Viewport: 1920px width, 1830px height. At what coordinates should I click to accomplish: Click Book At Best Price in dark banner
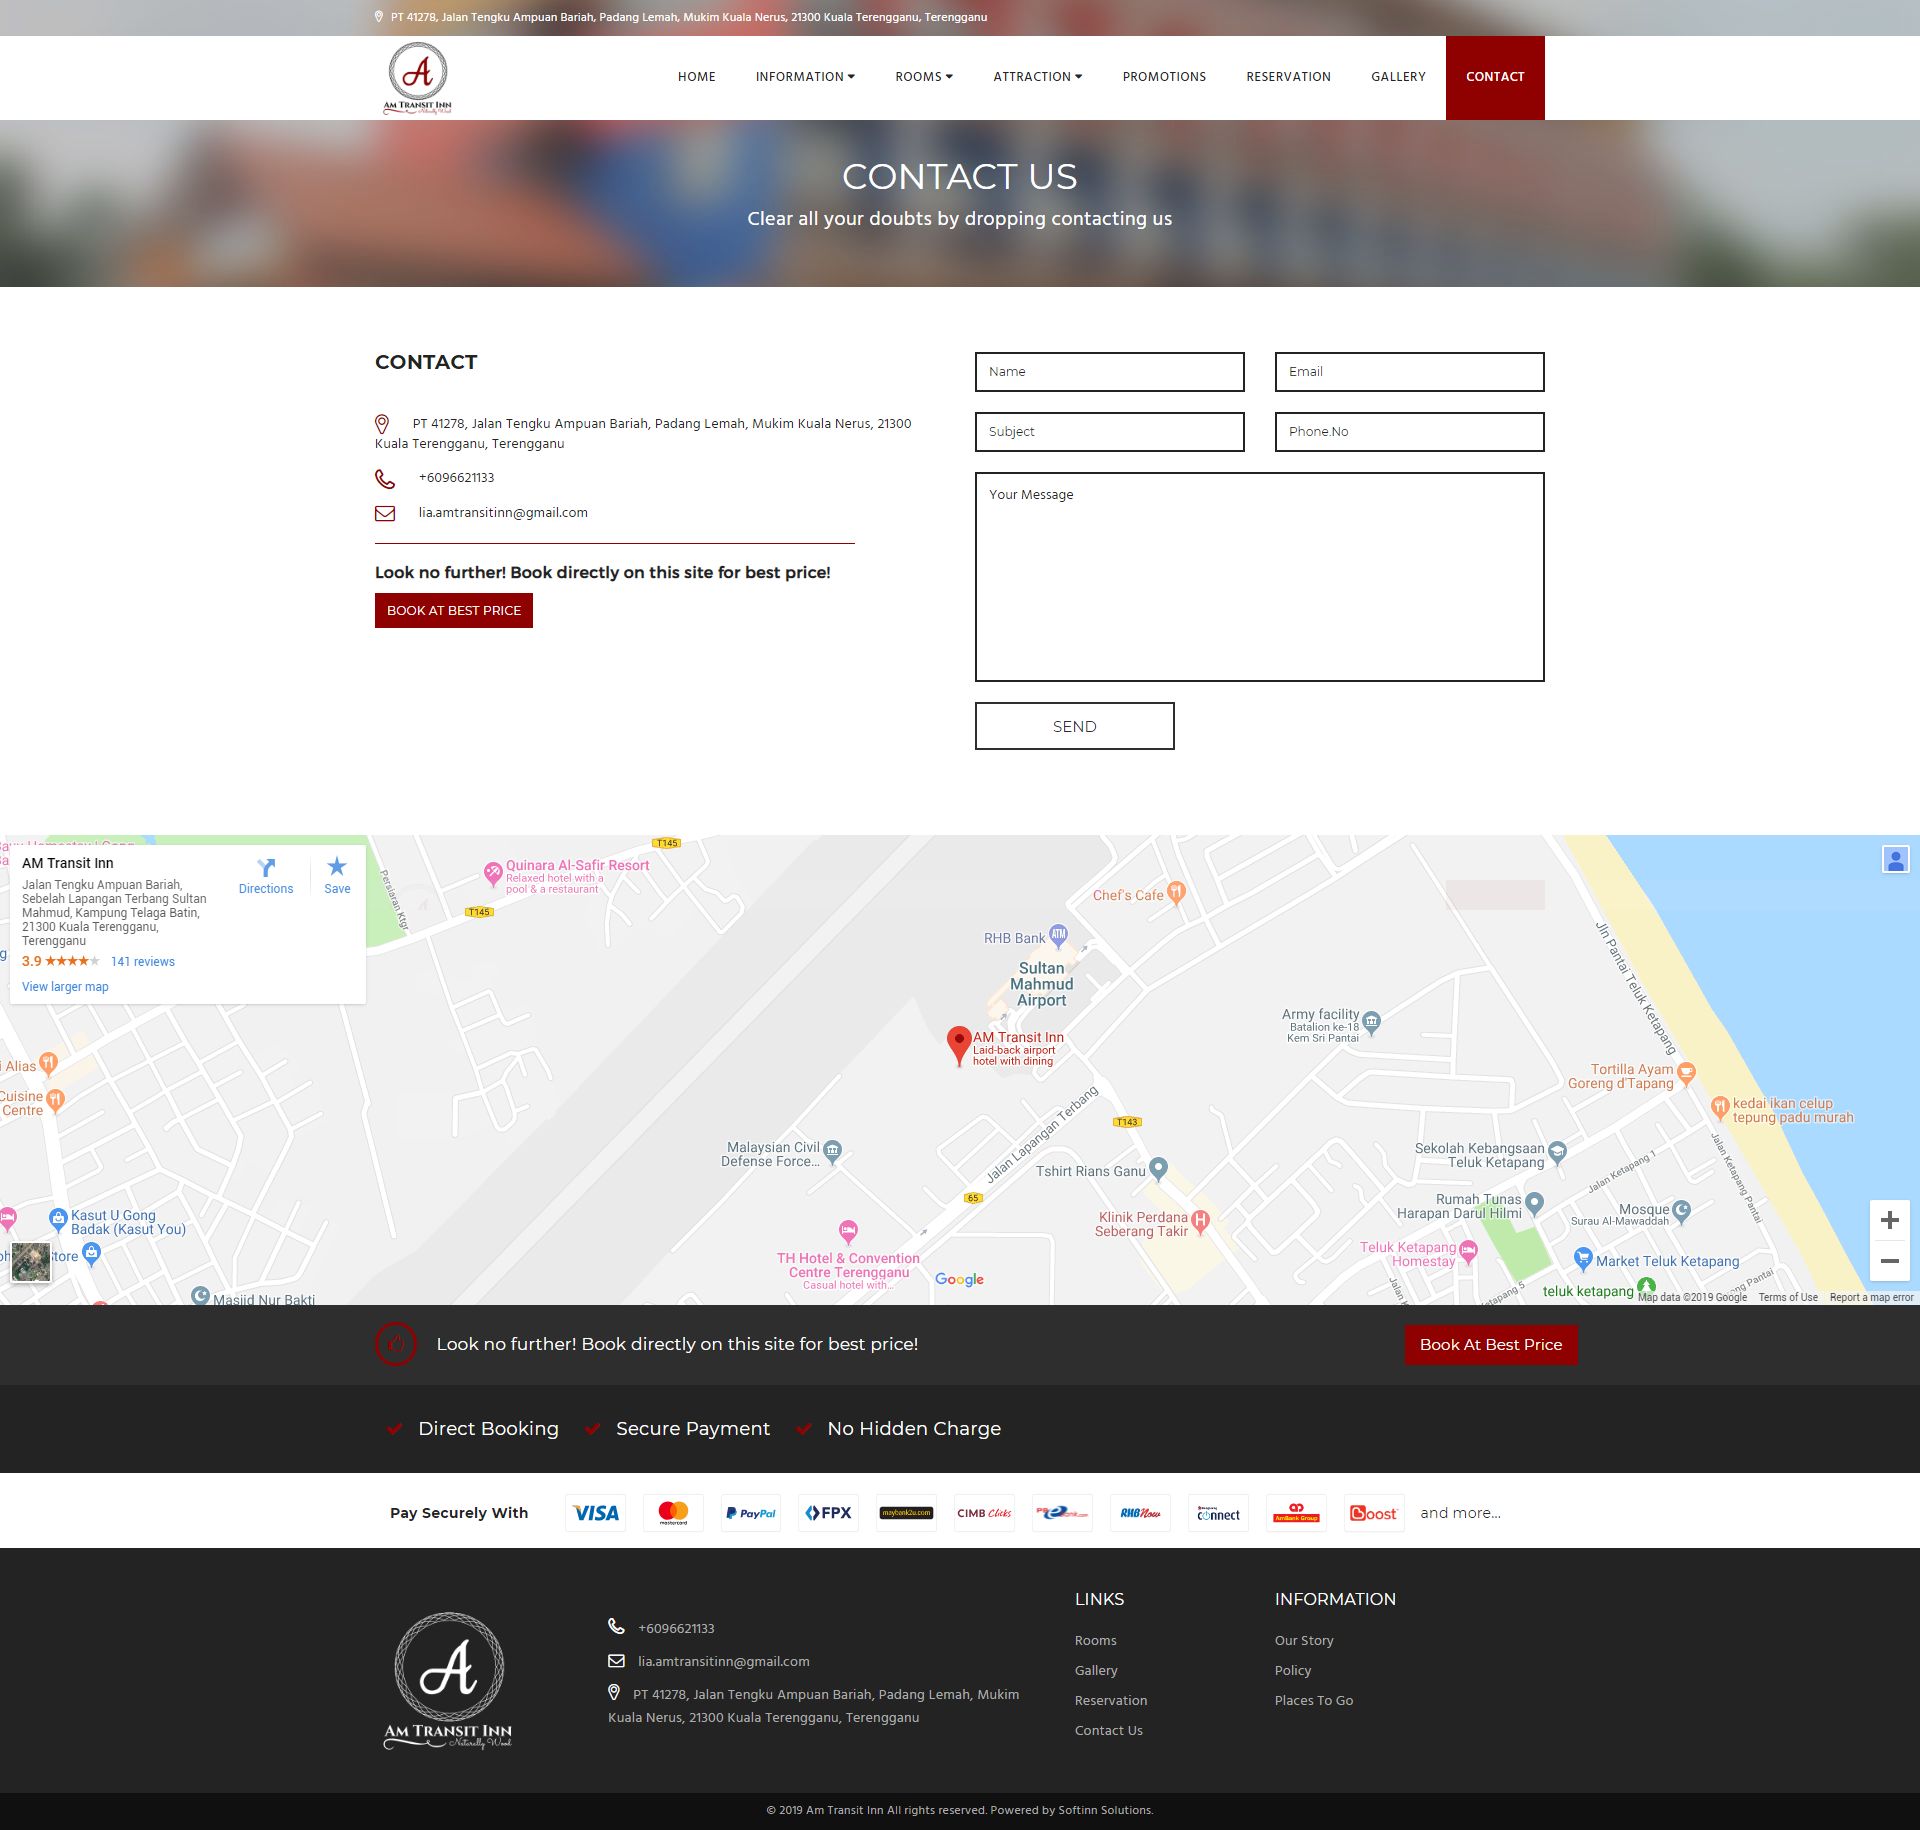[1490, 1345]
